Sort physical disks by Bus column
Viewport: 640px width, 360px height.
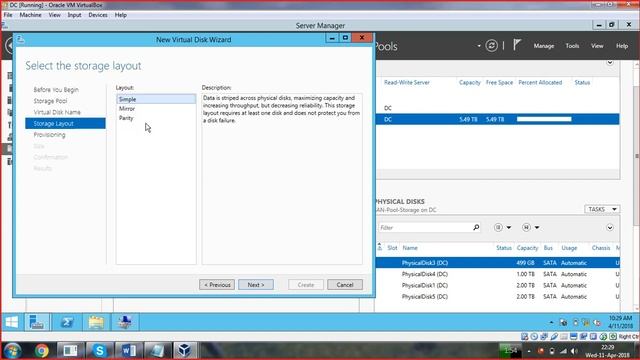point(548,248)
